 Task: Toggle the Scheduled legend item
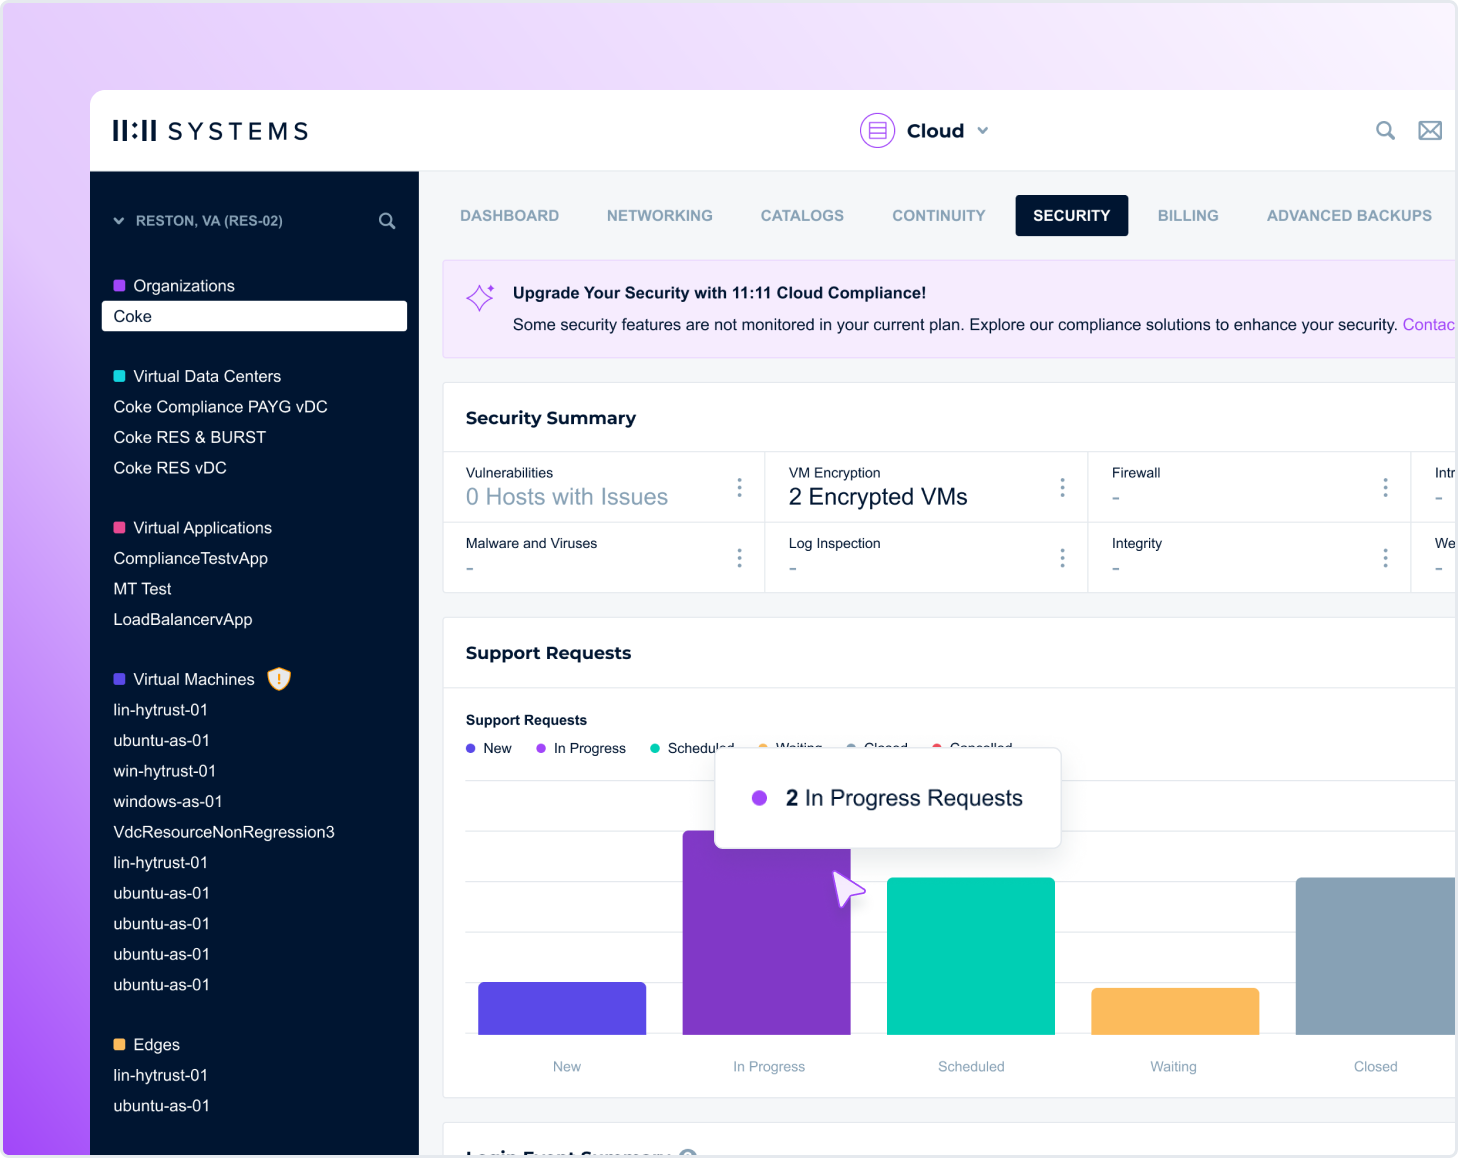[x=691, y=748]
